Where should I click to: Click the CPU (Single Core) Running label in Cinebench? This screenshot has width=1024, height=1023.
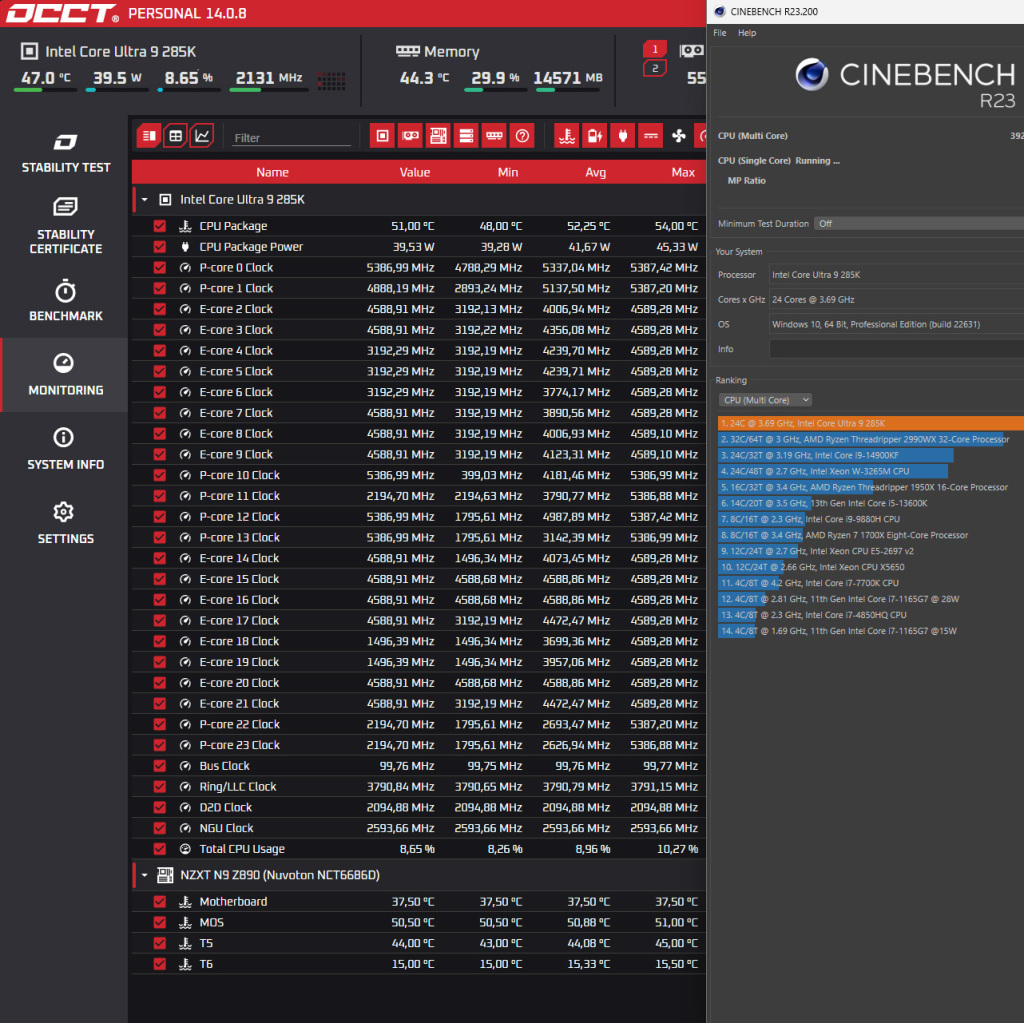point(778,161)
